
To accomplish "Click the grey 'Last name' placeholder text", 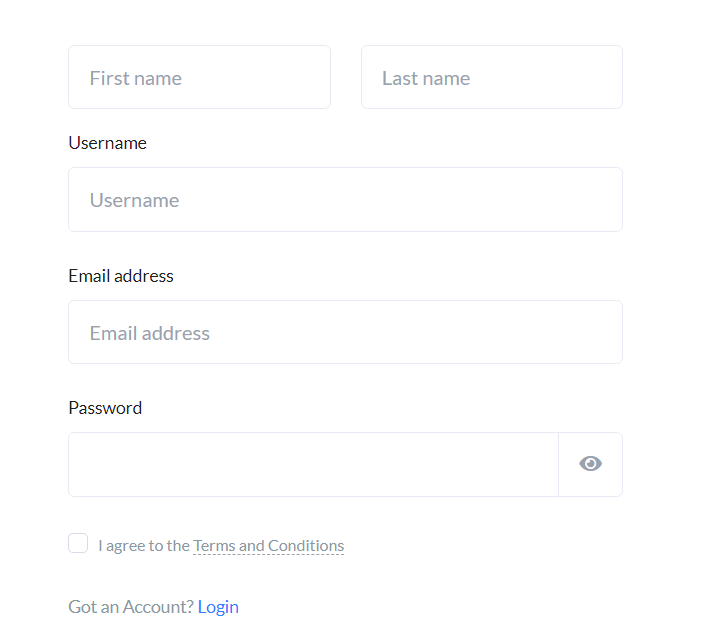I will (426, 78).
